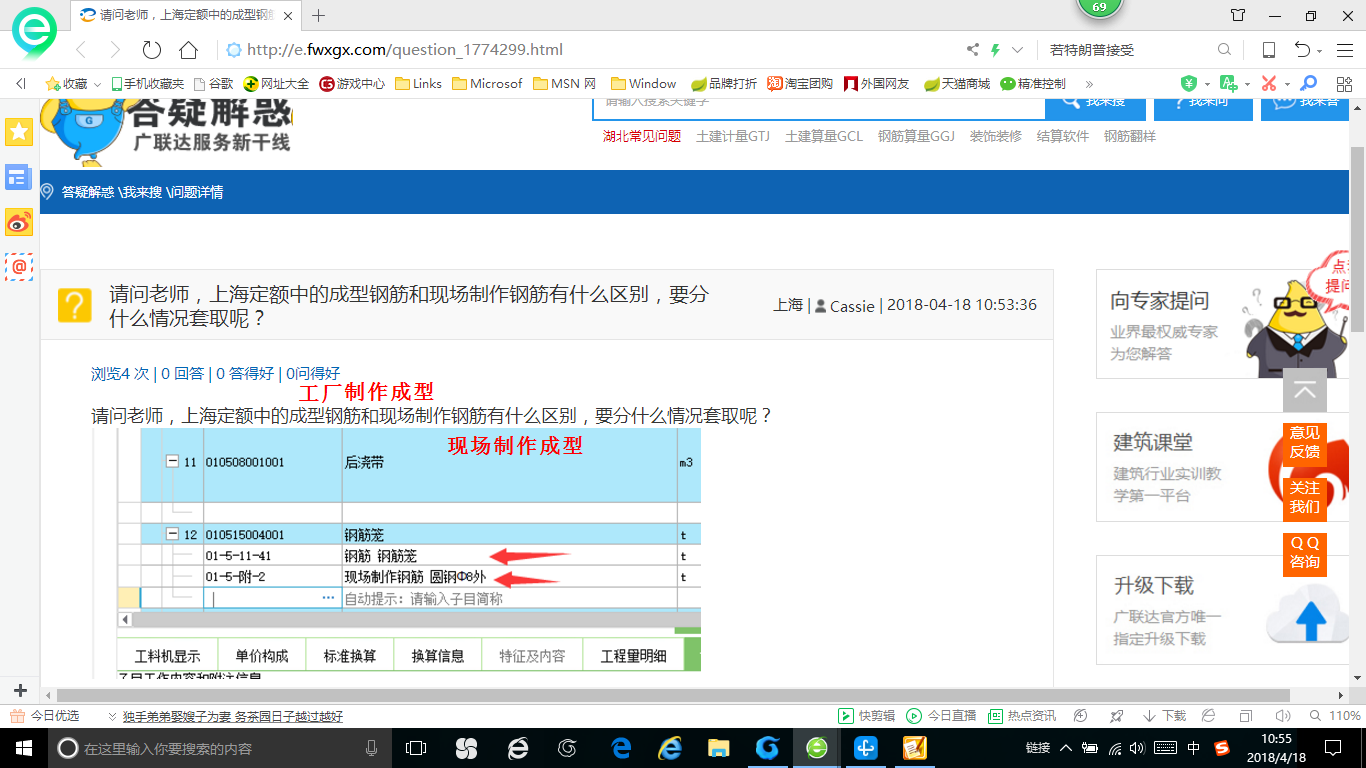Open sidebar email @ icon
Viewport: 1366px width, 768px height.
tap(19, 267)
